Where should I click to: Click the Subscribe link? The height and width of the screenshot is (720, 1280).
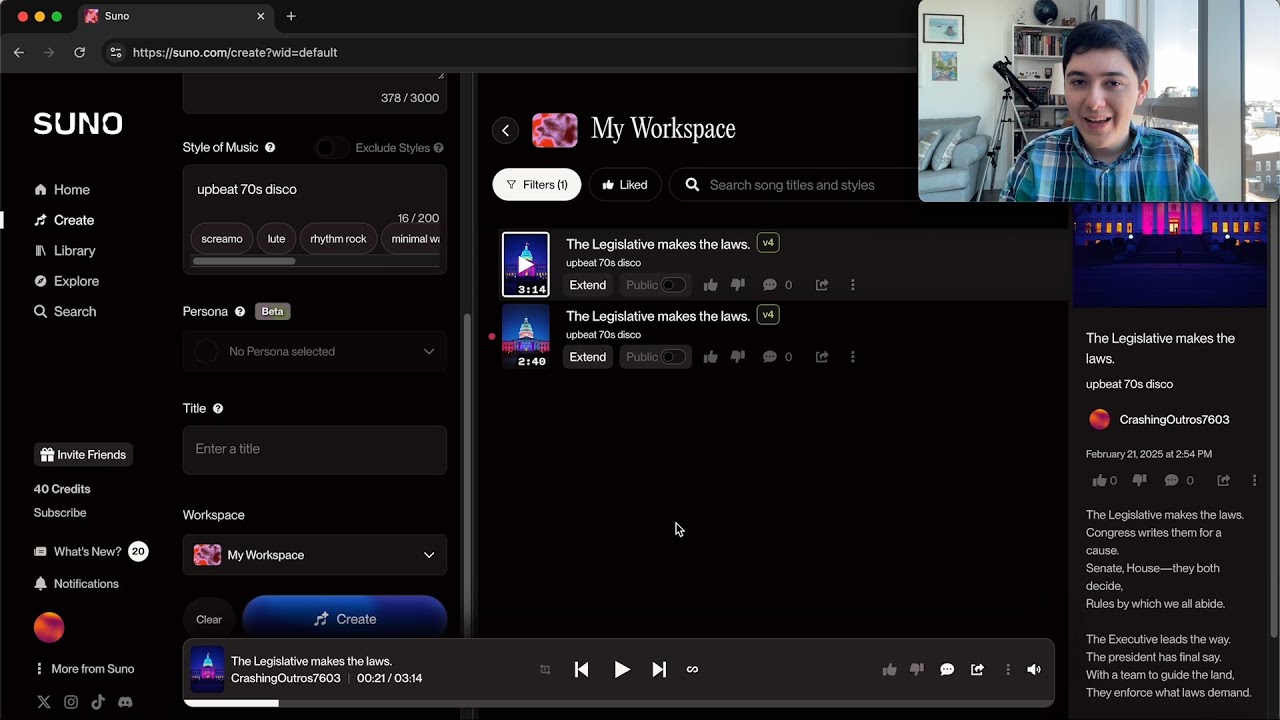pos(60,513)
